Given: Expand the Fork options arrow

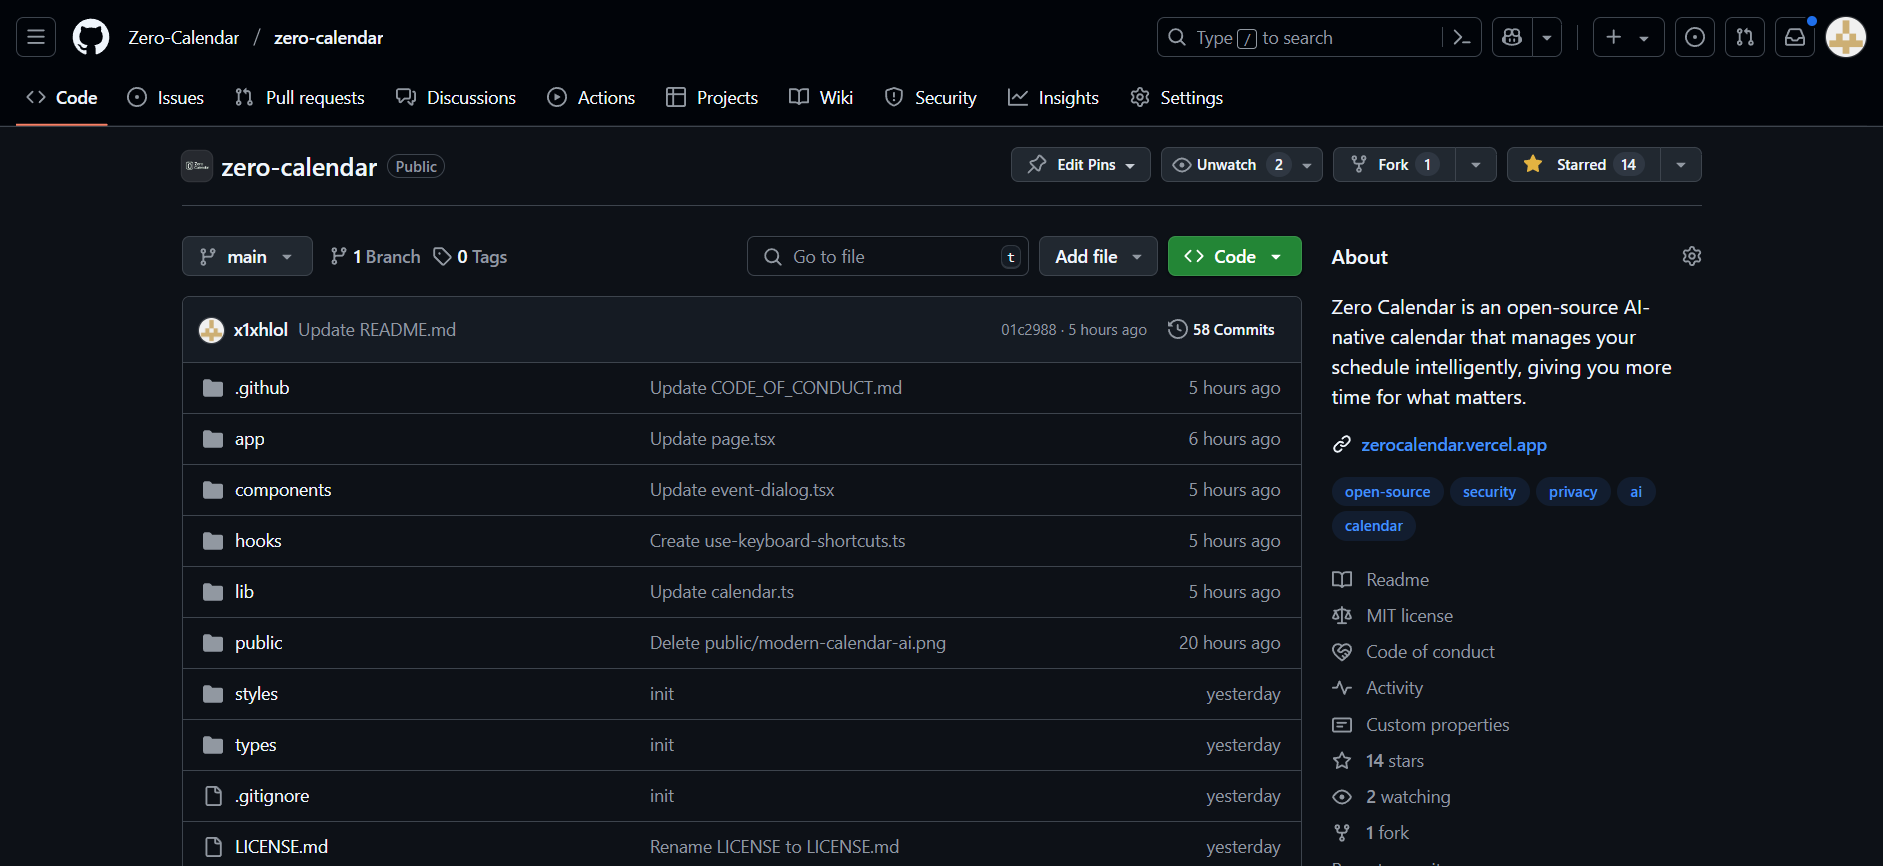Looking at the screenshot, I should coord(1476,164).
